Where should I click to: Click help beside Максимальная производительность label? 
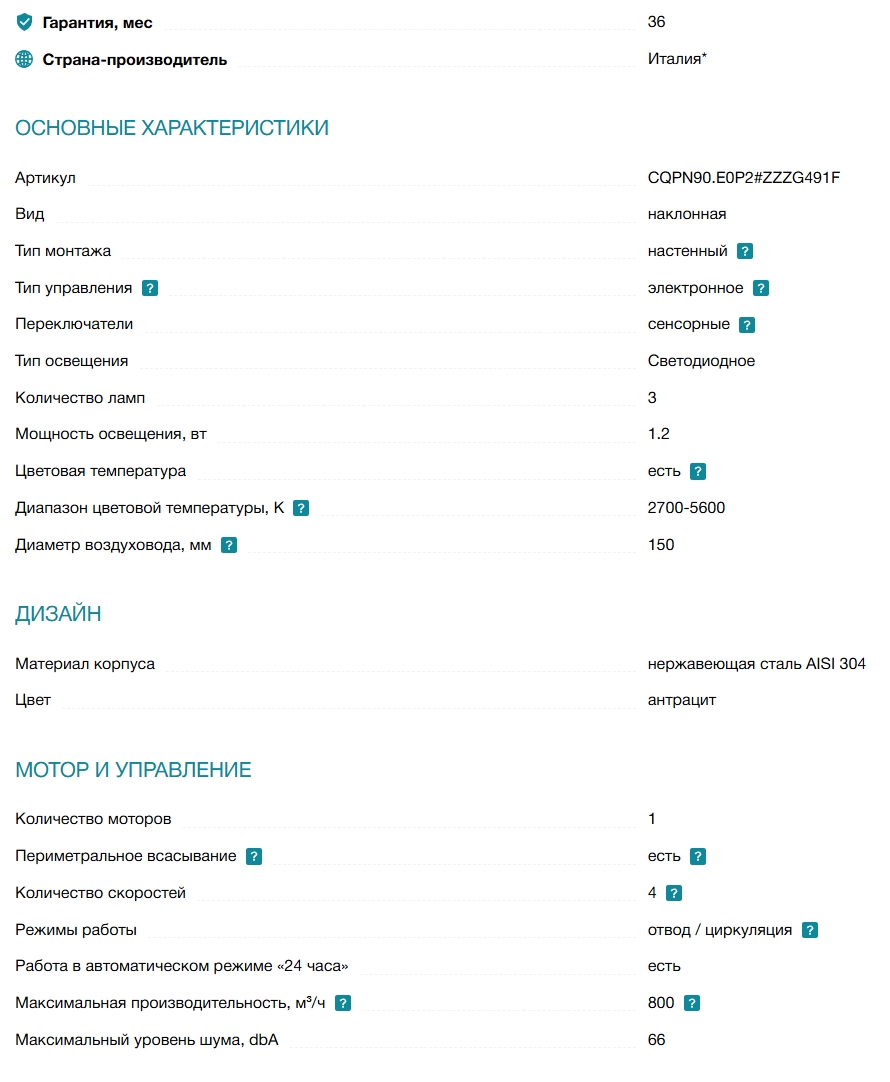click(343, 1003)
